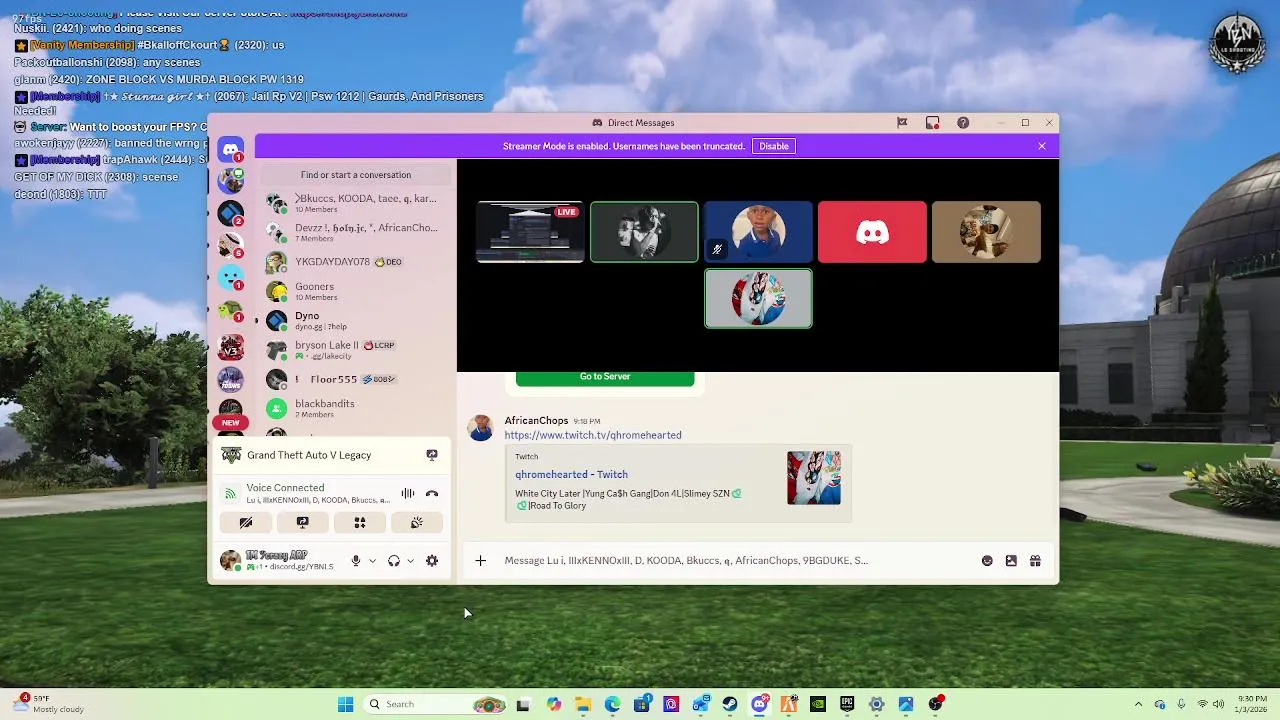Open Discord taskbar icon
Viewport: 1280px width, 720px height.
[760, 704]
